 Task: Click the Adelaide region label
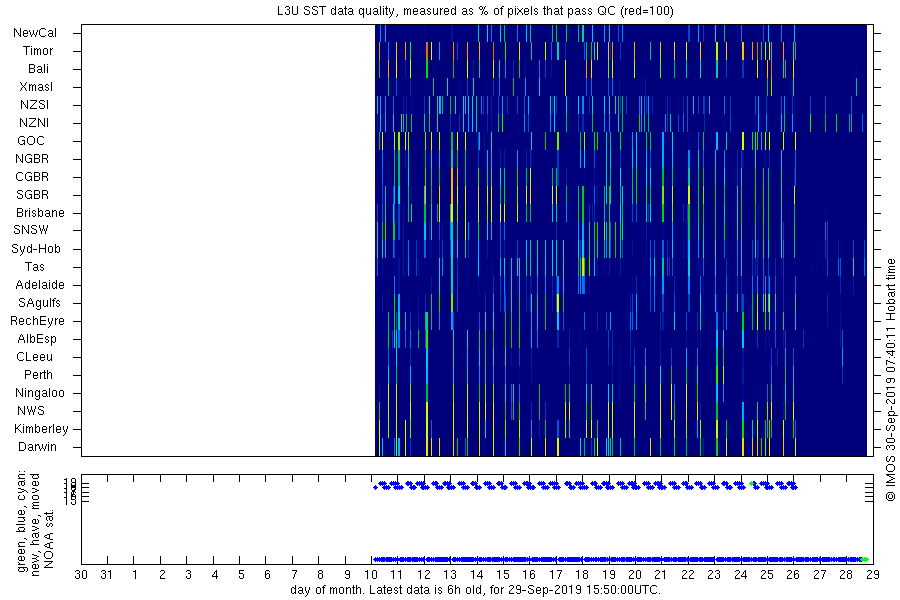tap(40, 285)
